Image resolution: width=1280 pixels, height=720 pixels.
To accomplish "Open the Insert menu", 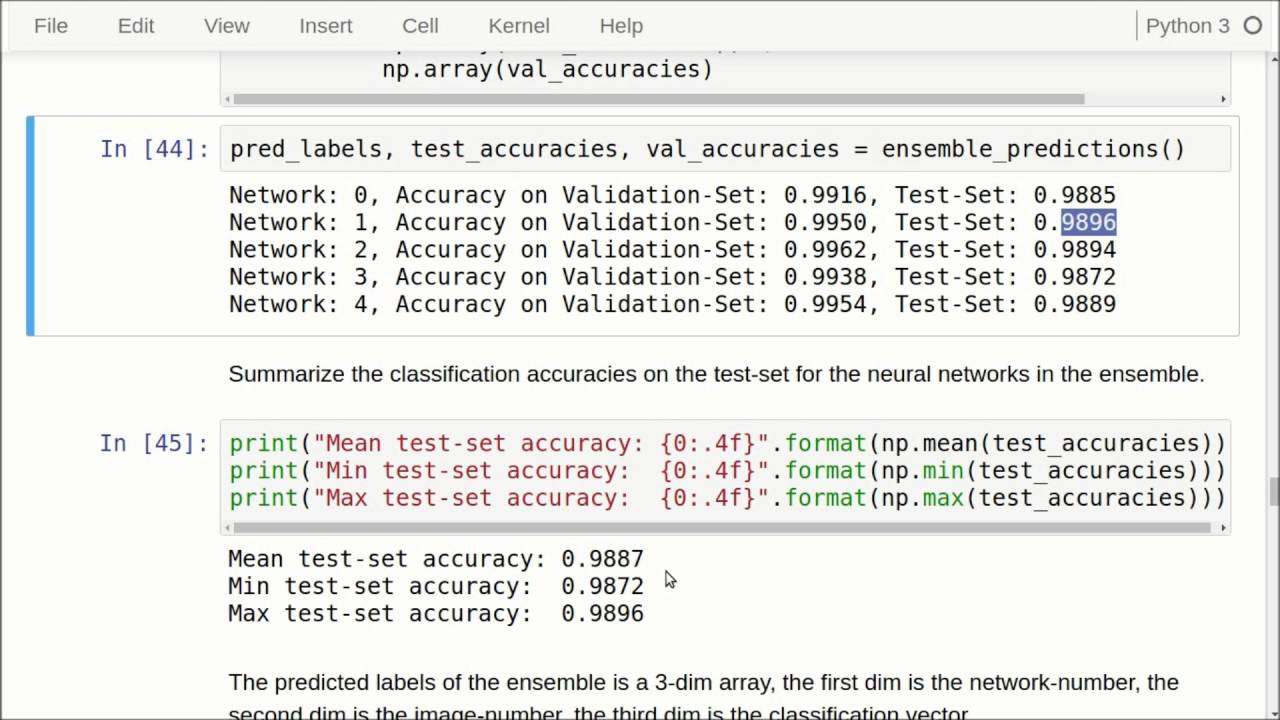I will pyautogui.click(x=326, y=26).
